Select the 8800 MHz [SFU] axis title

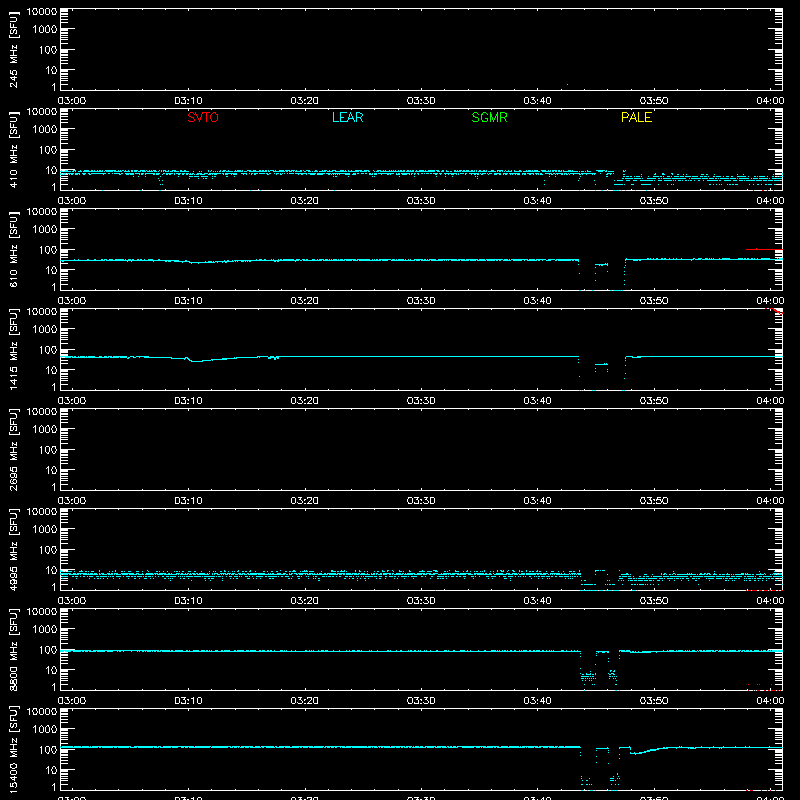(x=13, y=649)
